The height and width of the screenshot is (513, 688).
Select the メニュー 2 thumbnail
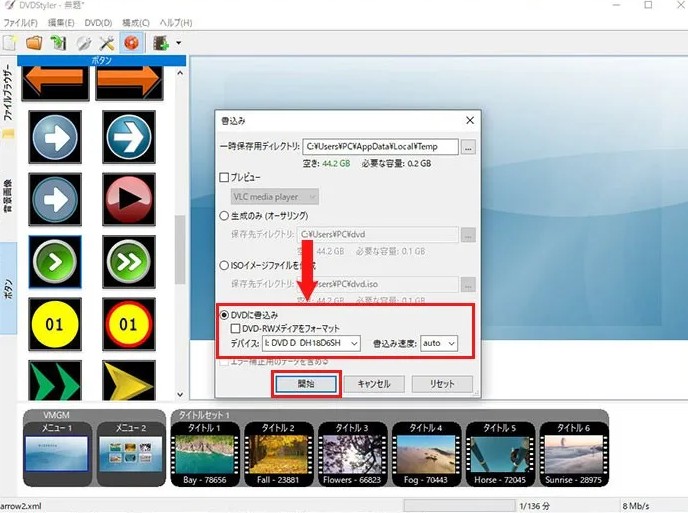pos(131,454)
